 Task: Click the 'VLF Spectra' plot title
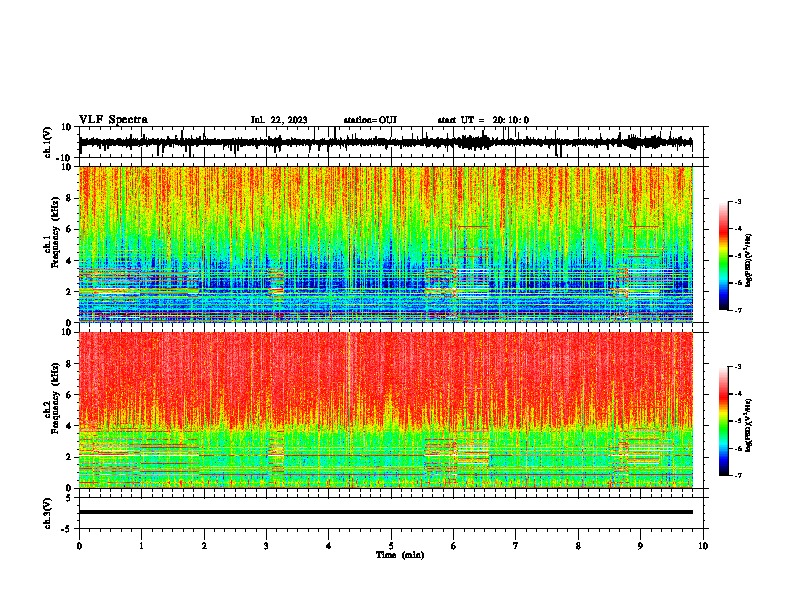(x=113, y=120)
